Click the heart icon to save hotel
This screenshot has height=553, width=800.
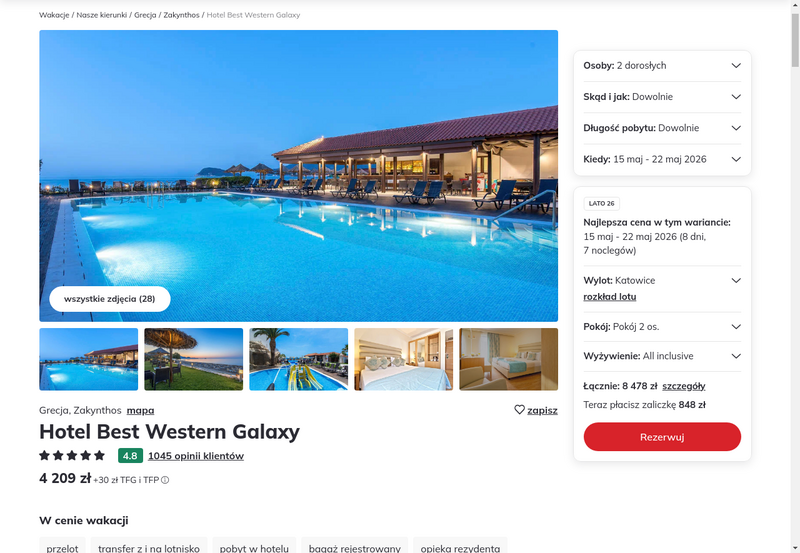pyautogui.click(x=519, y=410)
